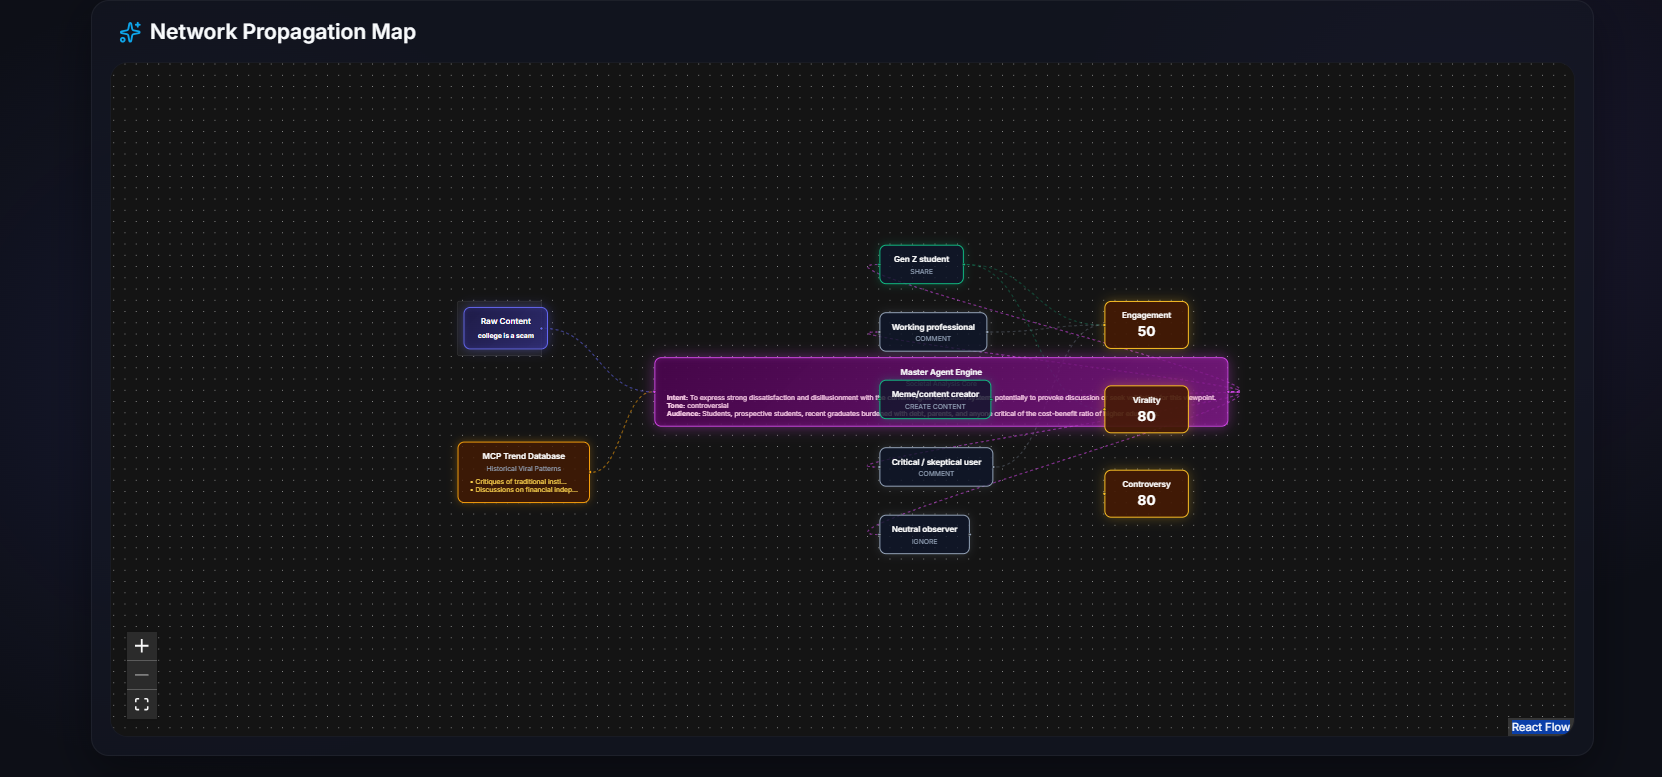Click 'Historical Viral Patterns' subtitle
The image size is (1662, 777).
(x=523, y=469)
